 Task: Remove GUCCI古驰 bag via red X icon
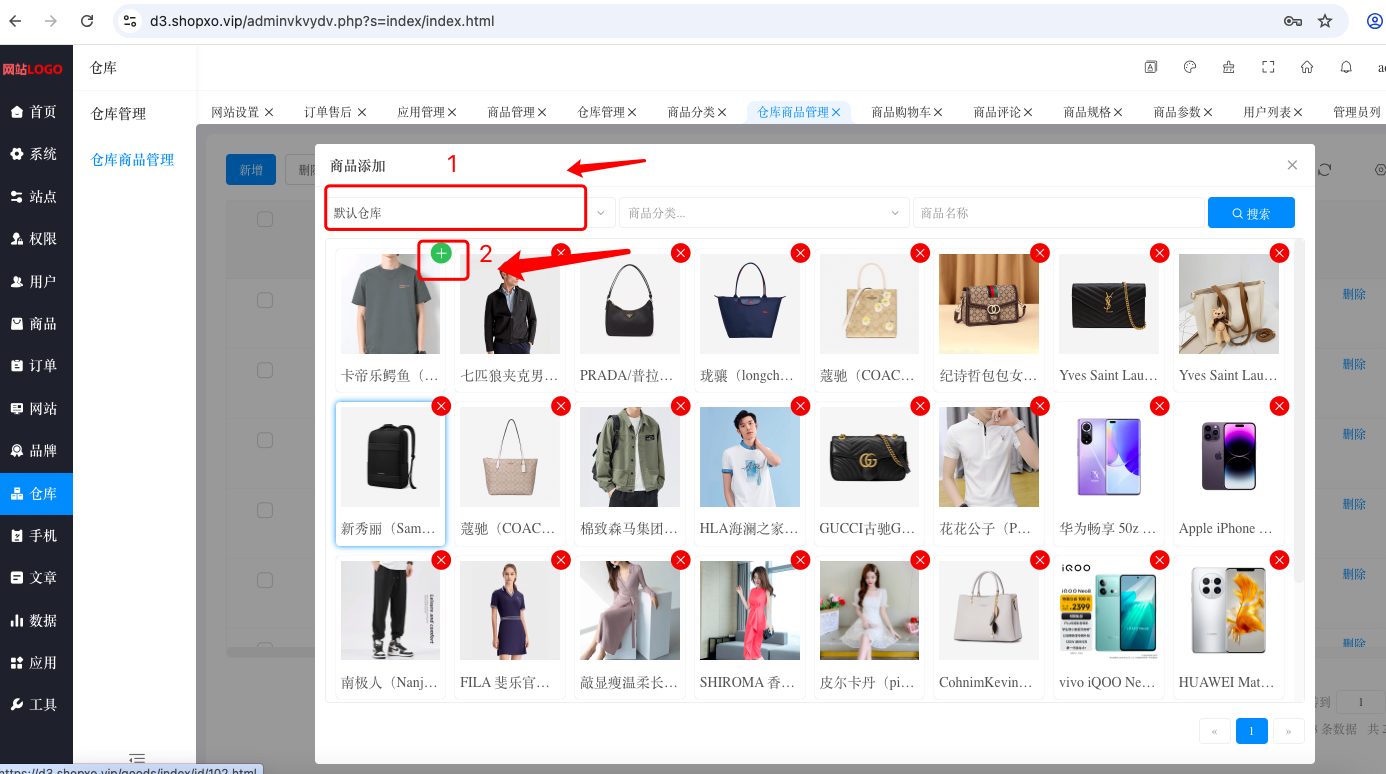pyautogui.click(x=920, y=406)
